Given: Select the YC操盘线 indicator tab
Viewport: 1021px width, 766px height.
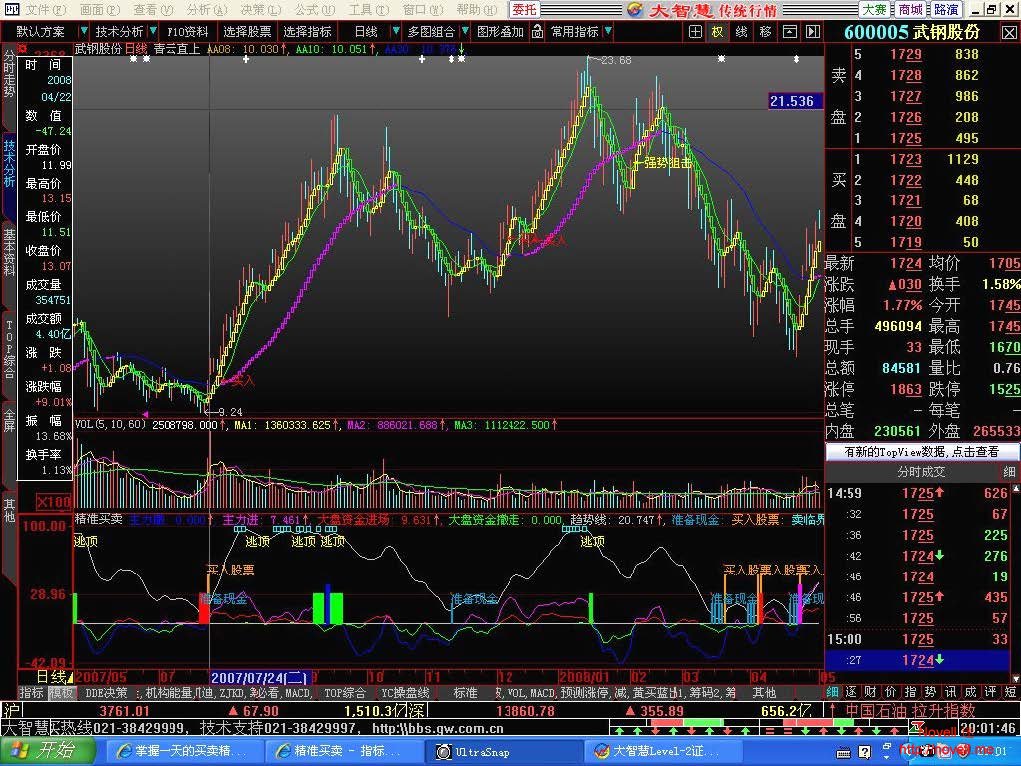Looking at the screenshot, I should (405, 692).
